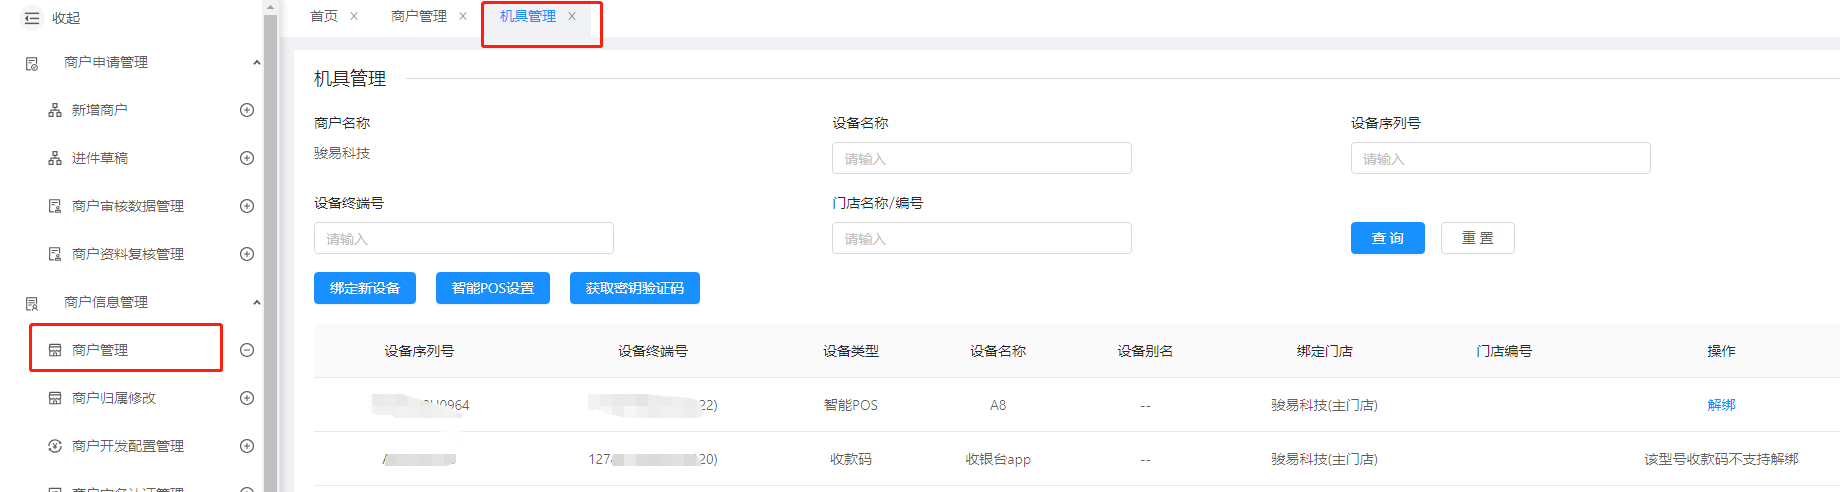1840x492 pixels.
Task: Click the plus icon beside 商户开发配置管理
Action: pos(247,446)
